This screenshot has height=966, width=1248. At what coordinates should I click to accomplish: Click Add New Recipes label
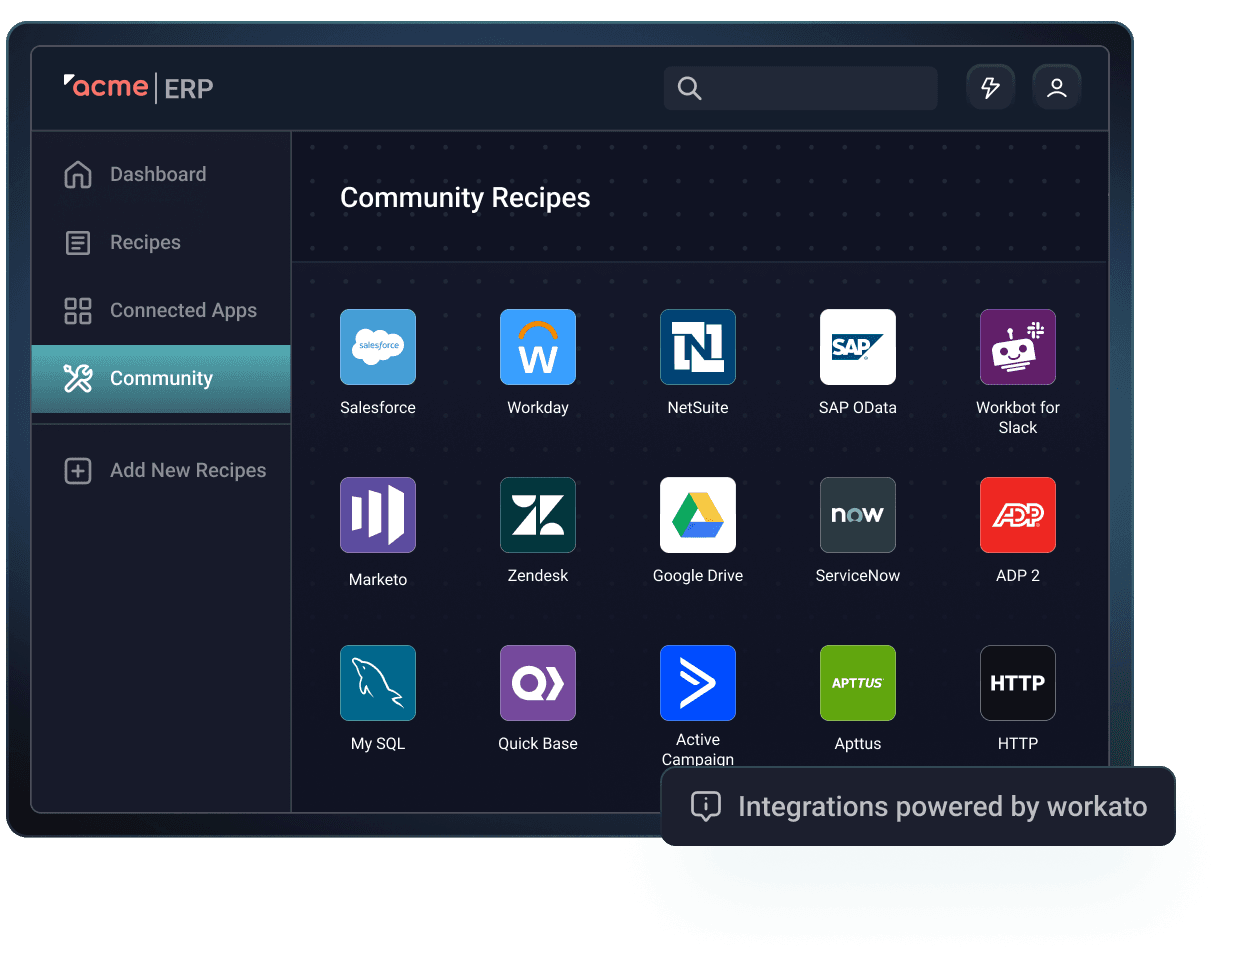(x=188, y=470)
